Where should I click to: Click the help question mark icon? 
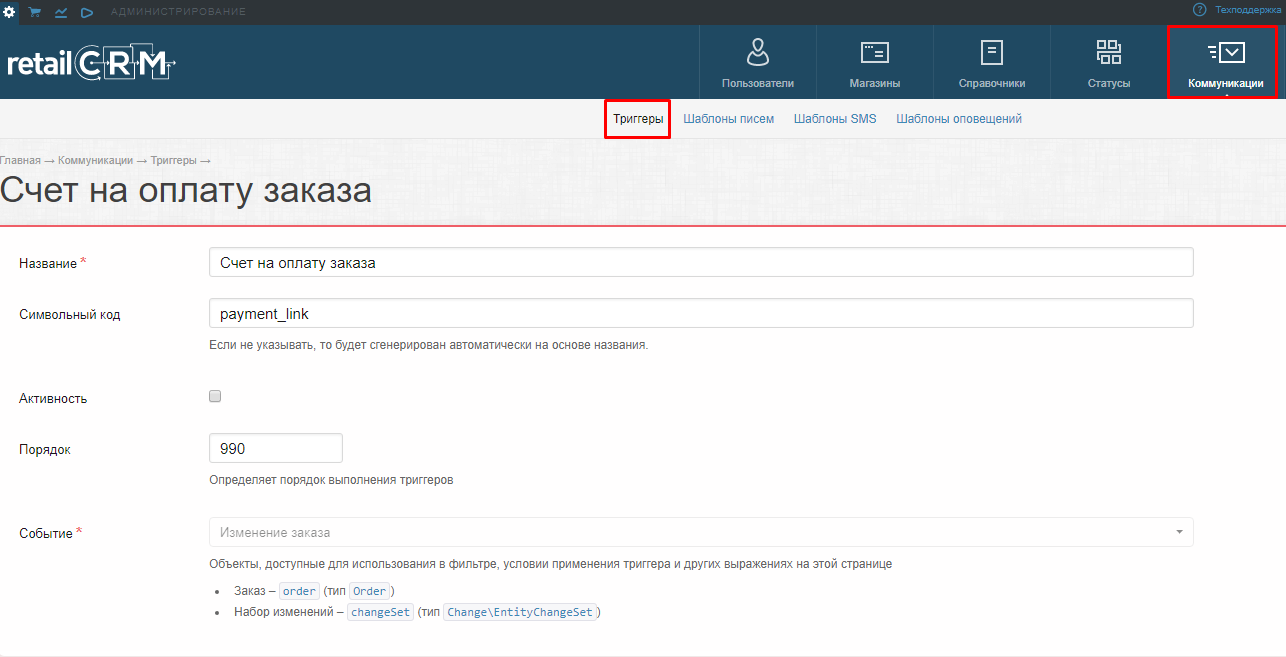coord(1199,9)
